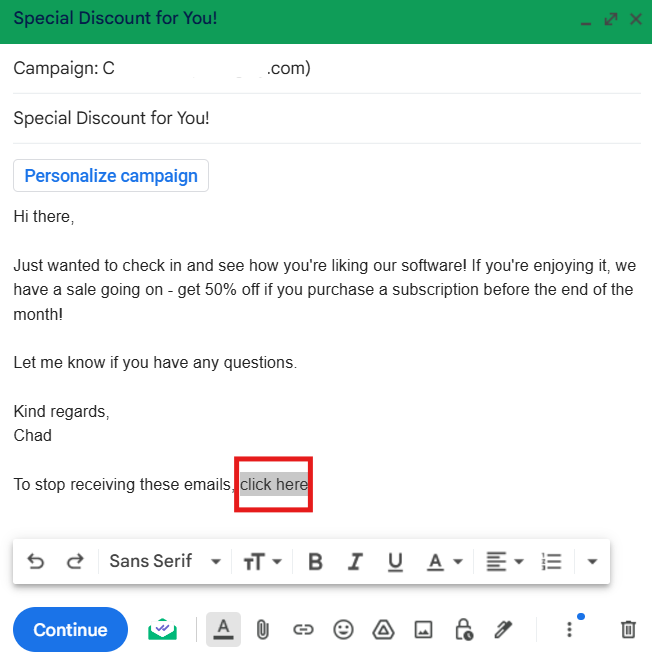Open the Sans Serif font dropdown
The width and height of the screenshot is (652, 657).
click(x=165, y=561)
